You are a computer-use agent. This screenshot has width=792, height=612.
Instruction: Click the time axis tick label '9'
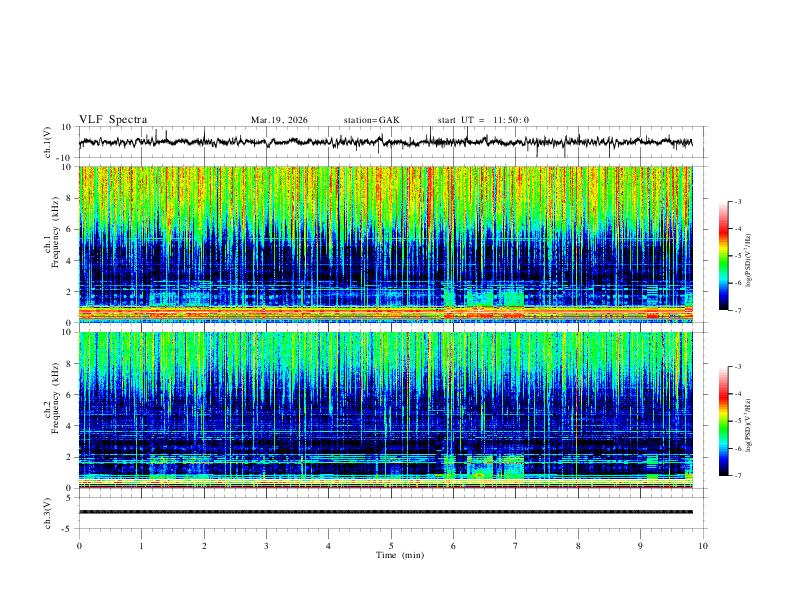click(640, 546)
